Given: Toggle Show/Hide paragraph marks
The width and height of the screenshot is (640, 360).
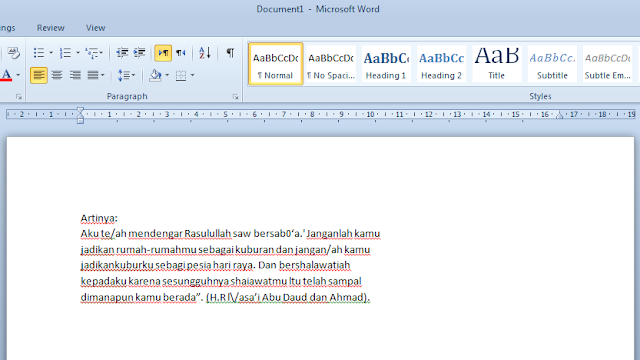Looking at the screenshot, I should pos(230,53).
